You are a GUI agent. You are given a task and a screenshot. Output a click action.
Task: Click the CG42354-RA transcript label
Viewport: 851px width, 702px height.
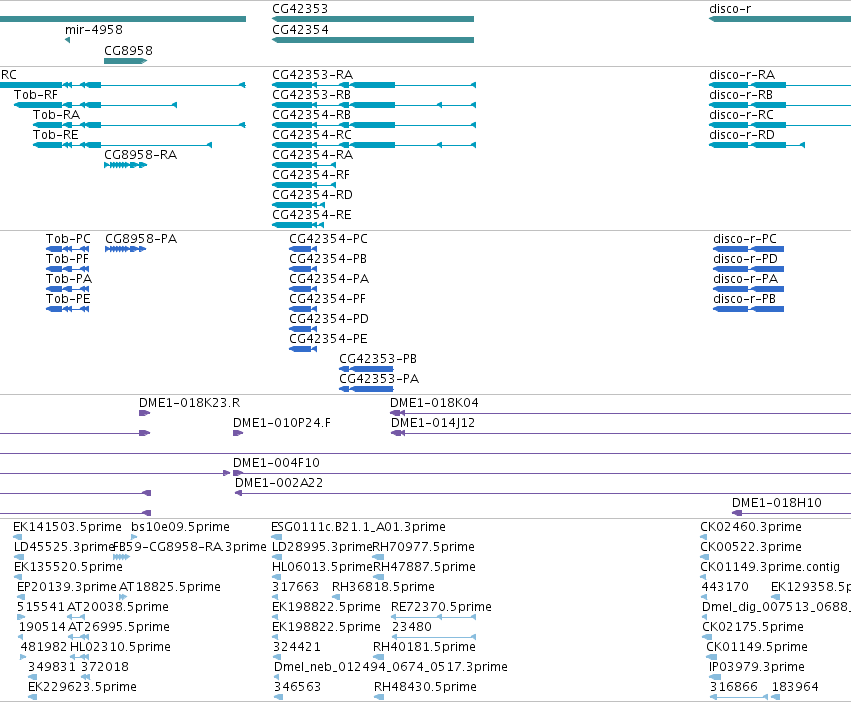[x=313, y=155]
